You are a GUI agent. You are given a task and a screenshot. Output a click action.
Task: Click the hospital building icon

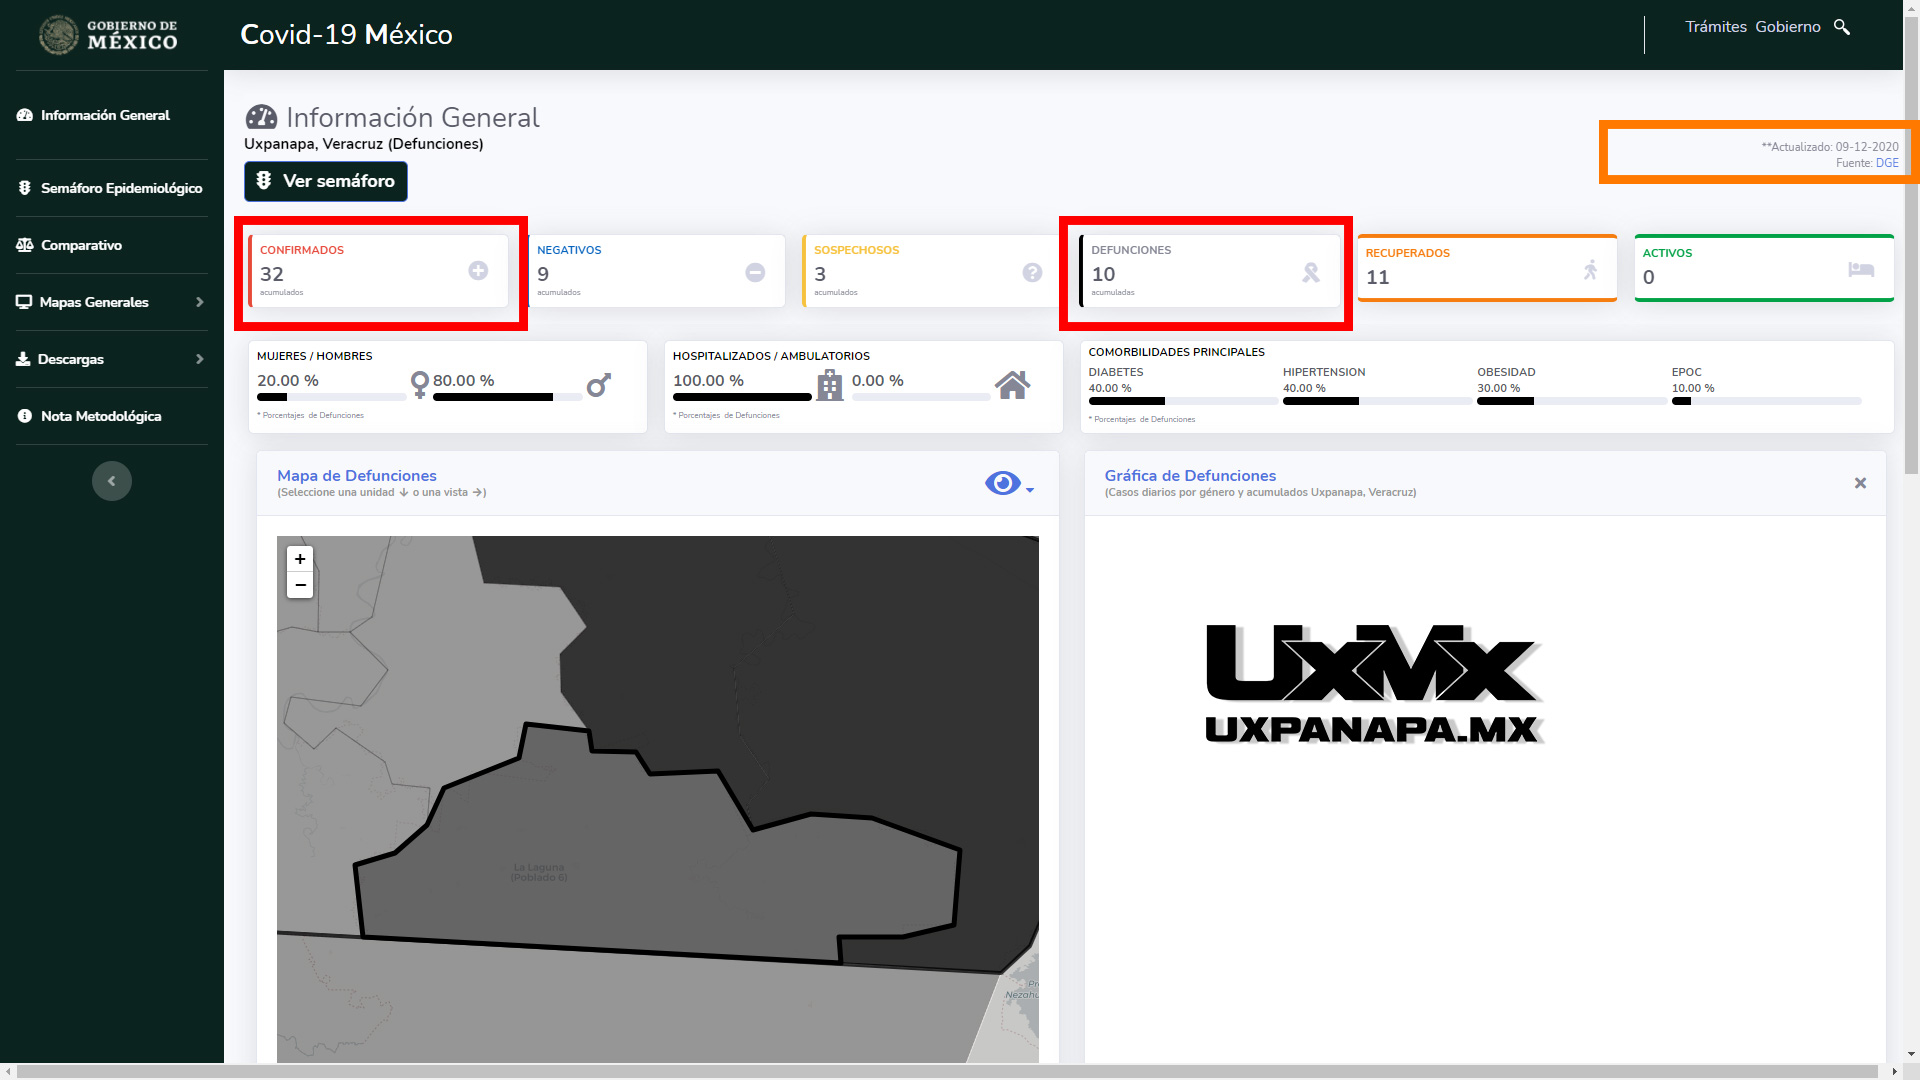point(830,385)
